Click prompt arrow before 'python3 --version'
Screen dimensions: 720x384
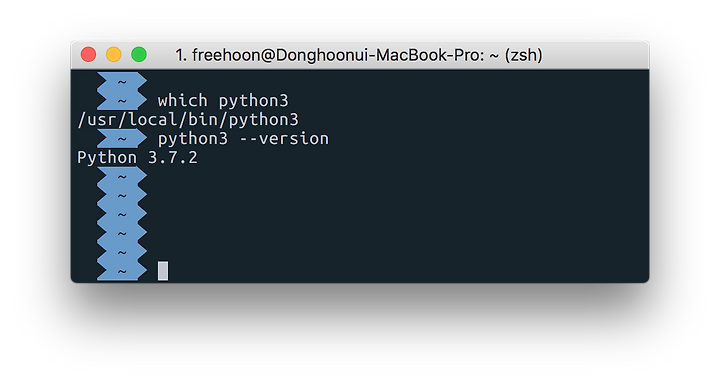(122, 139)
